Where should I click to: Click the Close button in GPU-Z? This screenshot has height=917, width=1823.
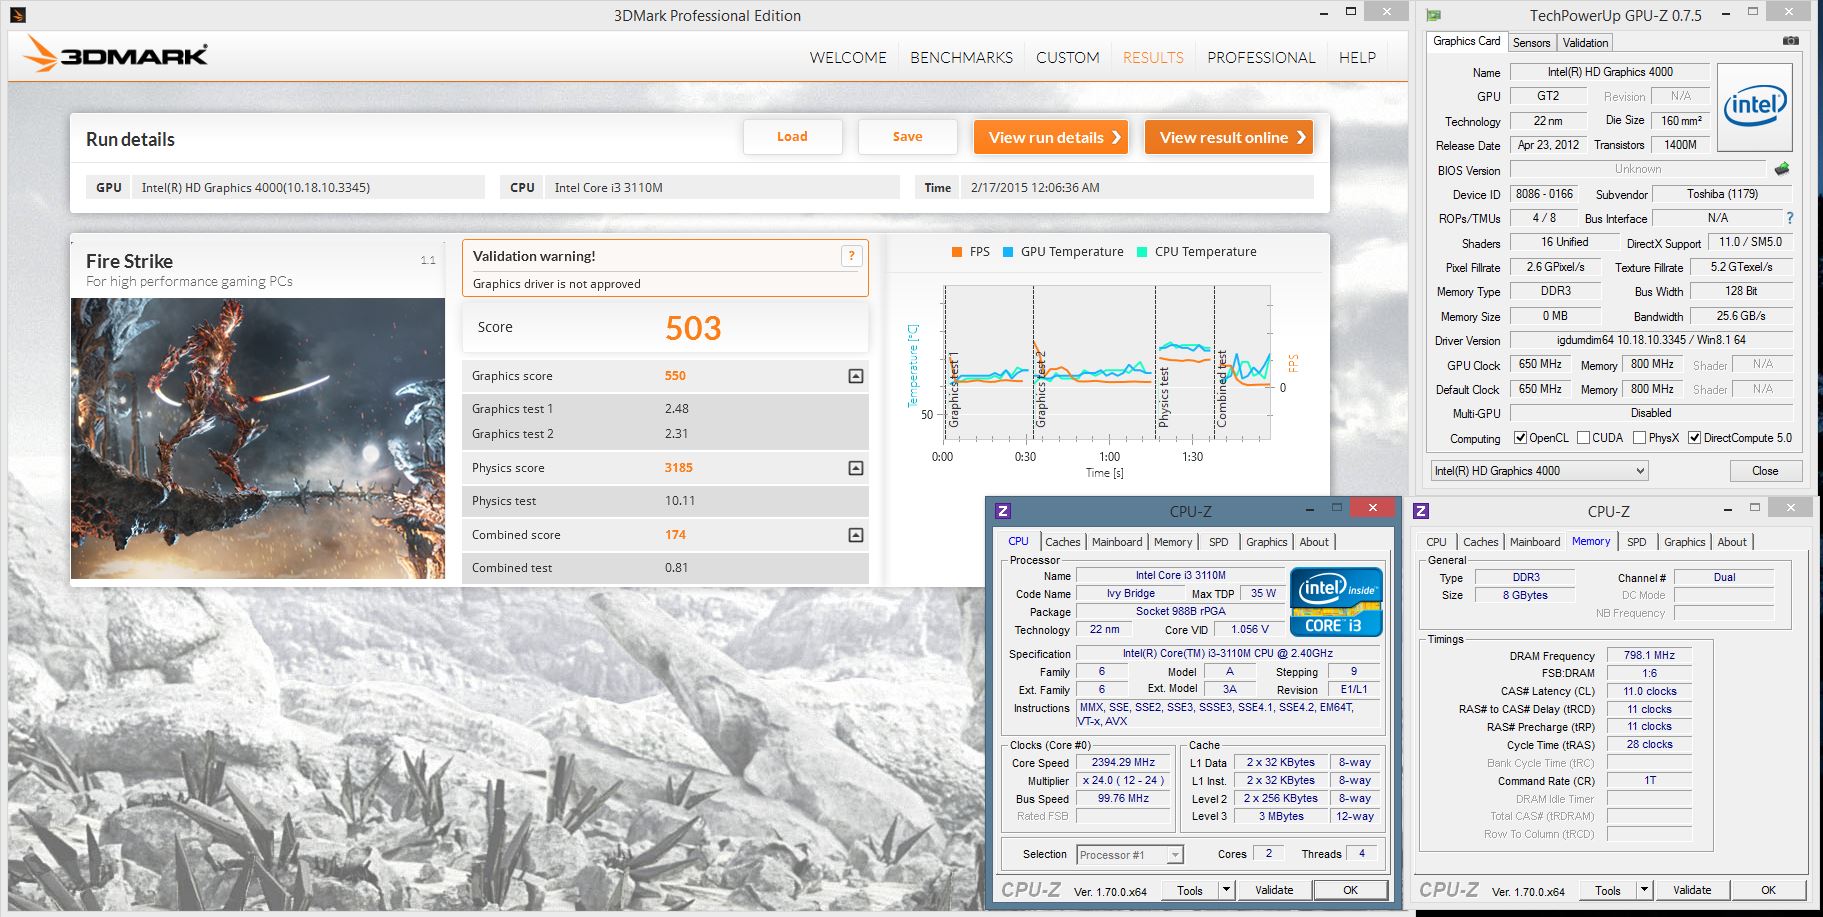pos(1765,471)
